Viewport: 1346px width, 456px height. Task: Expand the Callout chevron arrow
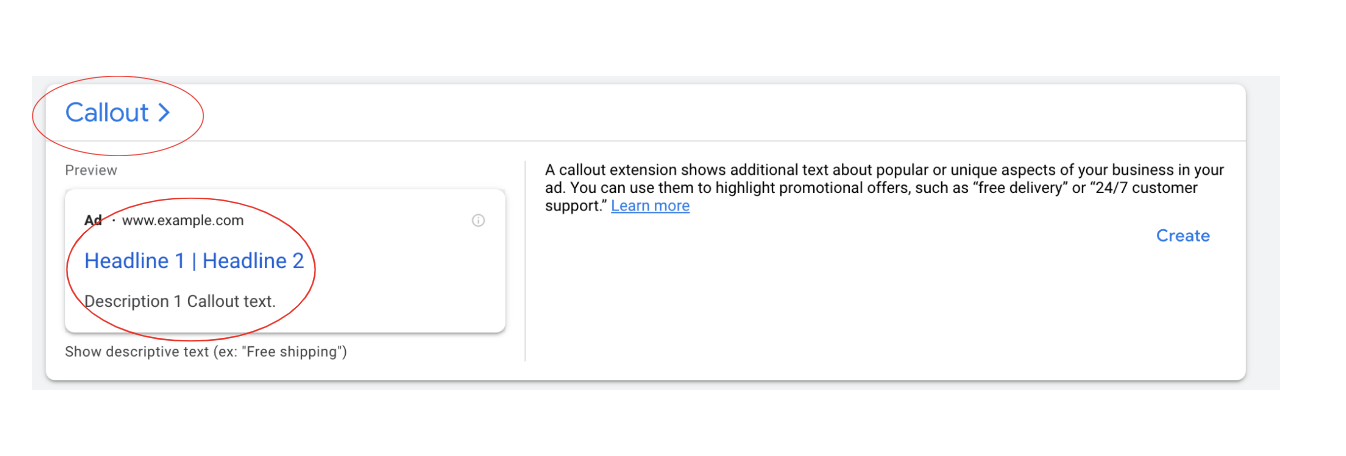[x=164, y=113]
